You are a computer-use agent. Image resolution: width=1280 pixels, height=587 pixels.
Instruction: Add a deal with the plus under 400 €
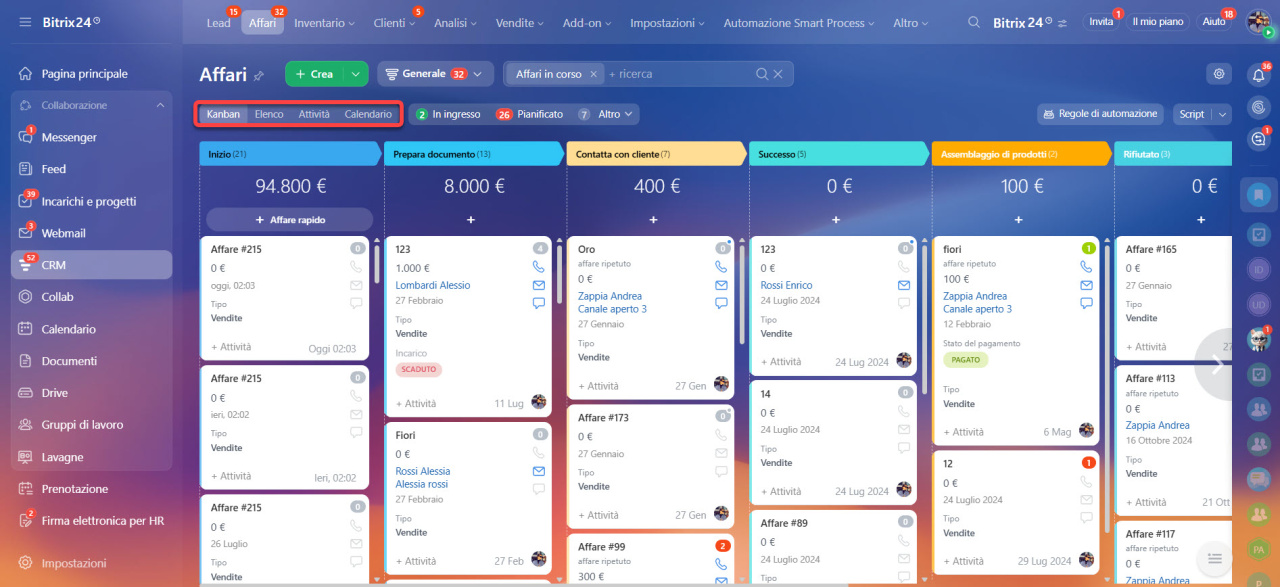pyautogui.click(x=653, y=219)
